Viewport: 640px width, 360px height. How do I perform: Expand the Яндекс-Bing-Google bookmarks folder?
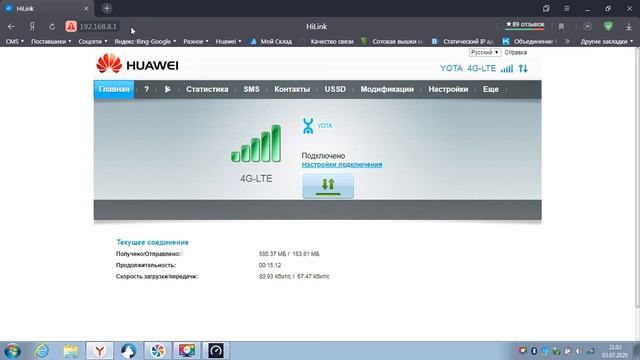[x=145, y=41]
